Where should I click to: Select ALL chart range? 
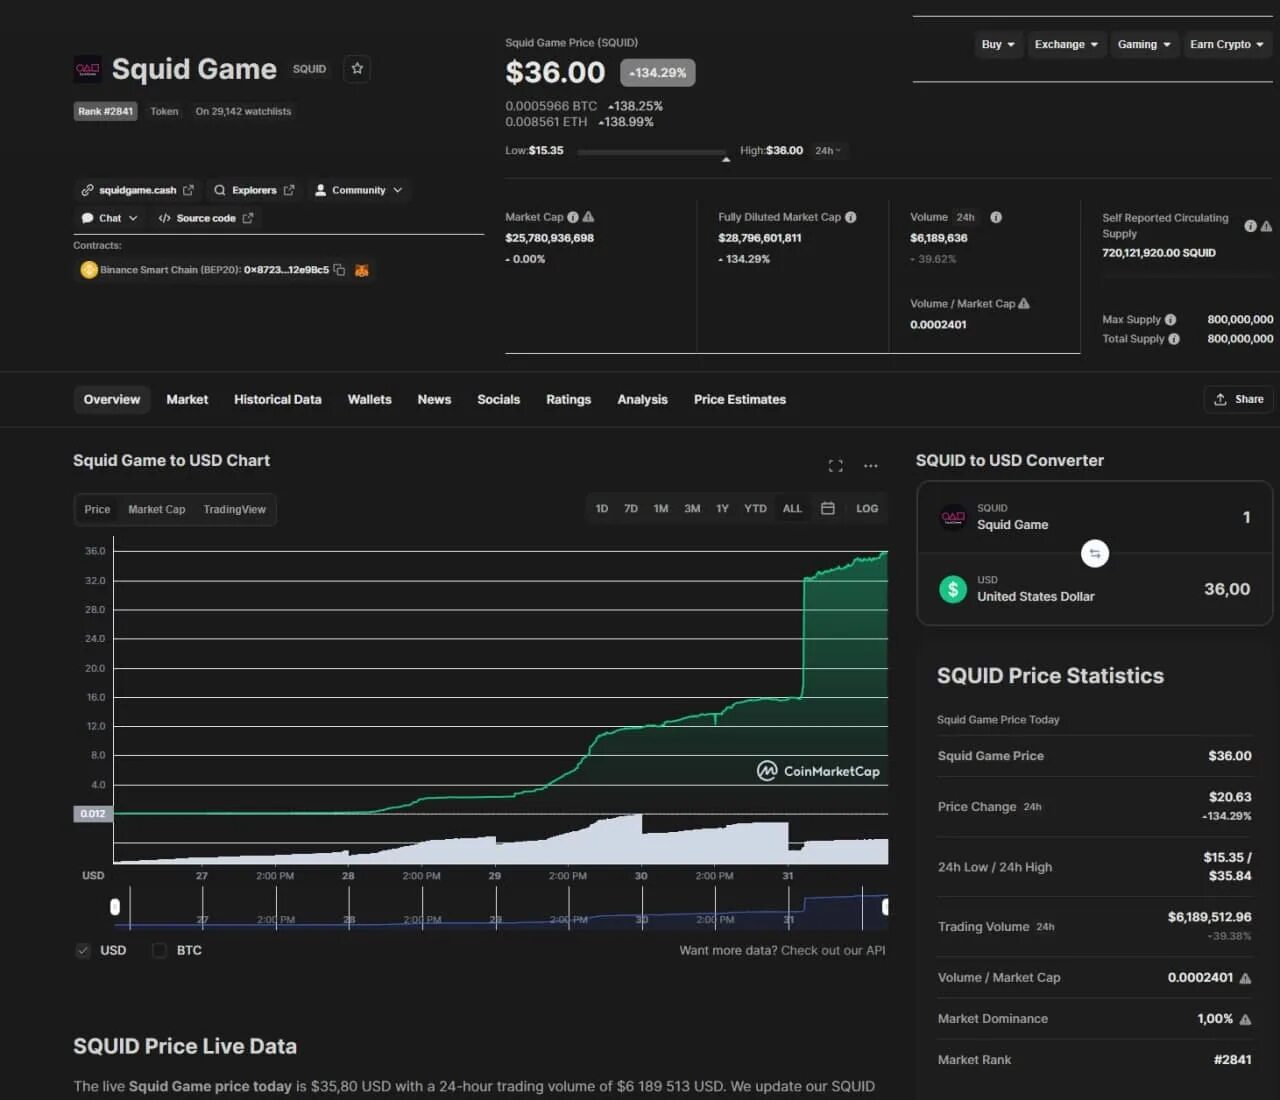tap(792, 509)
